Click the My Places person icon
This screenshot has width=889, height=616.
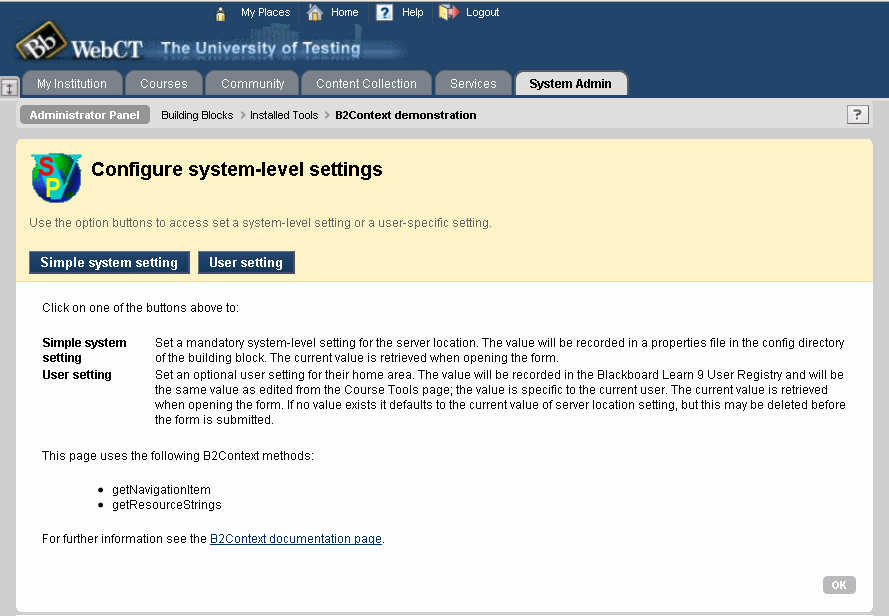point(221,13)
